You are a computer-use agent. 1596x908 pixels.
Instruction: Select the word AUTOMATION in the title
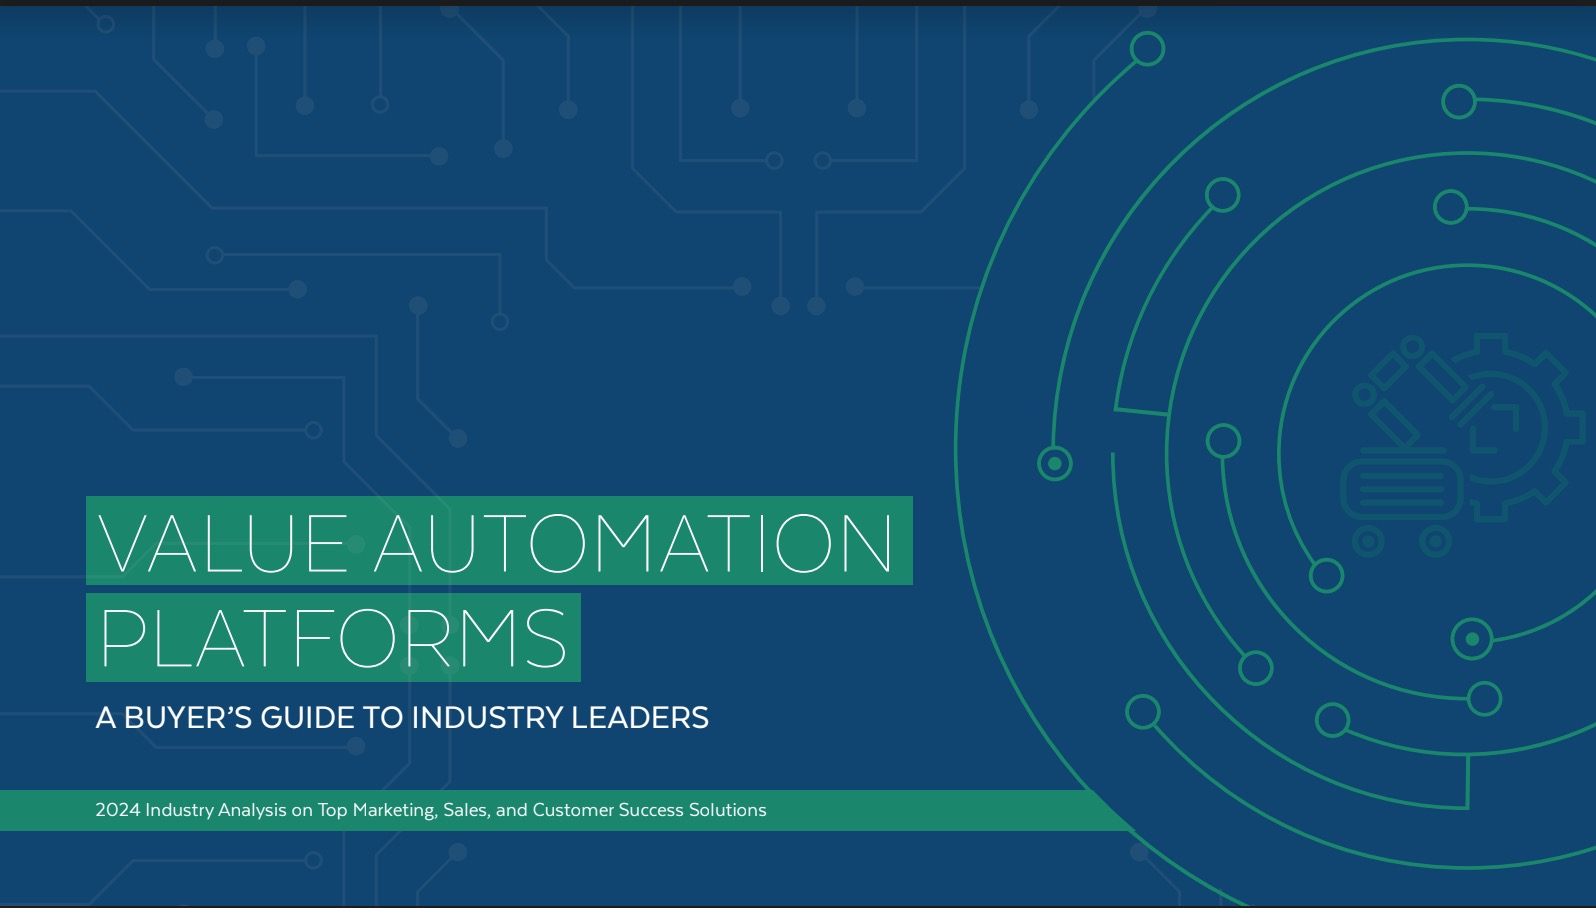pyautogui.click(x=634, y=544)
